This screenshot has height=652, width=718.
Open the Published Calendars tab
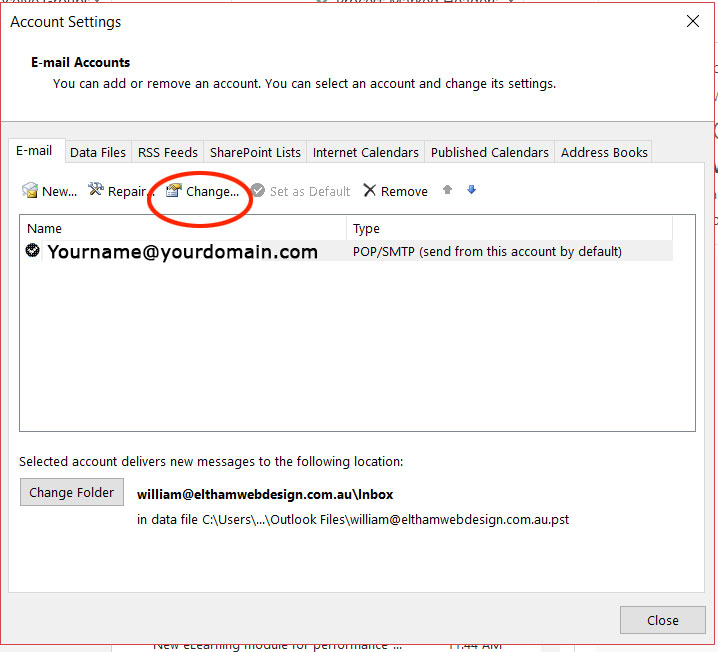pyautogui.click(x=489, y=152)
